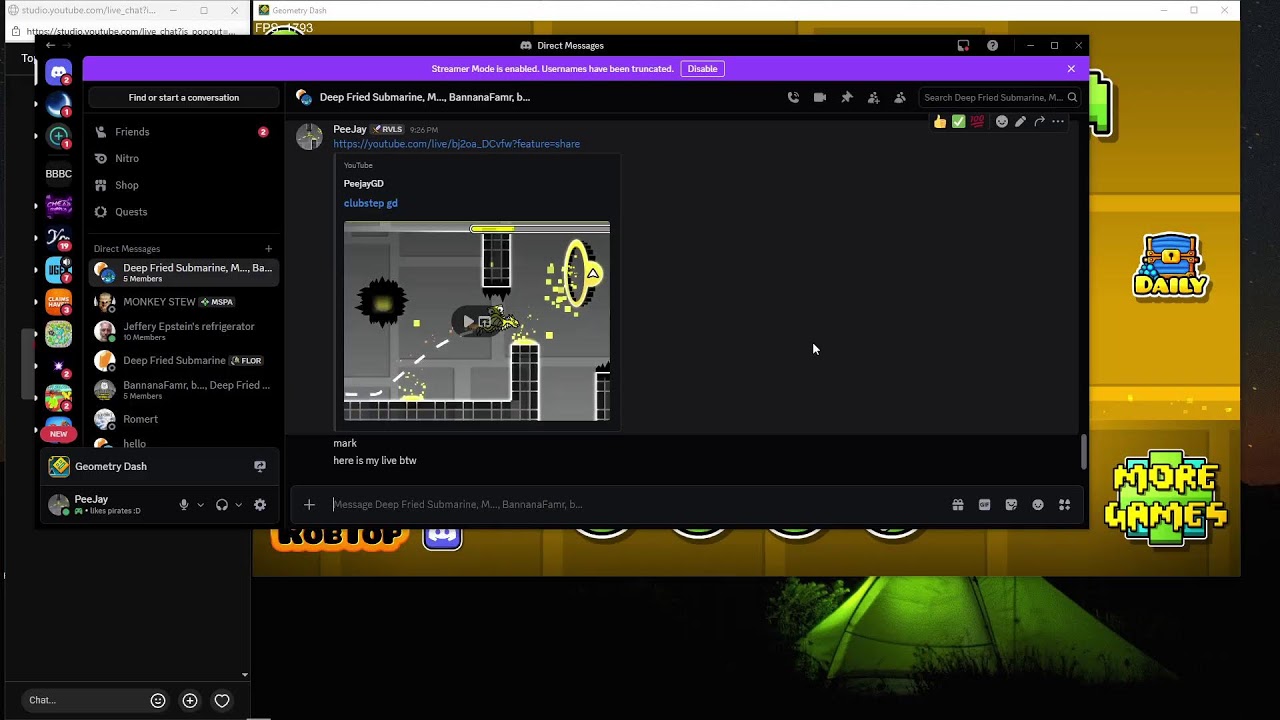1280x720 pixels.
Task: Show the member list
Action: click(x=900, y=97)
